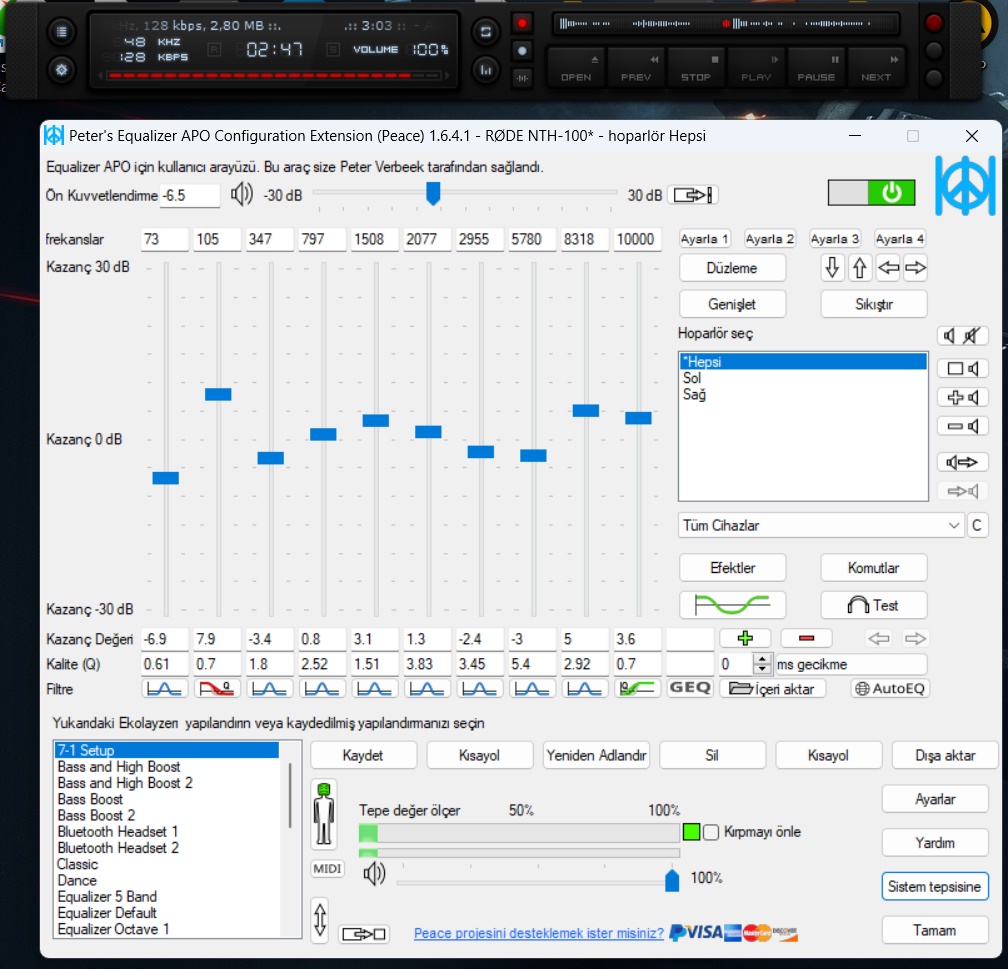This screenshot has height=969, width=1008.
Task: Click the Ön Kuvvetlendirme pre-amp slider handle
Action: (433, 193)
